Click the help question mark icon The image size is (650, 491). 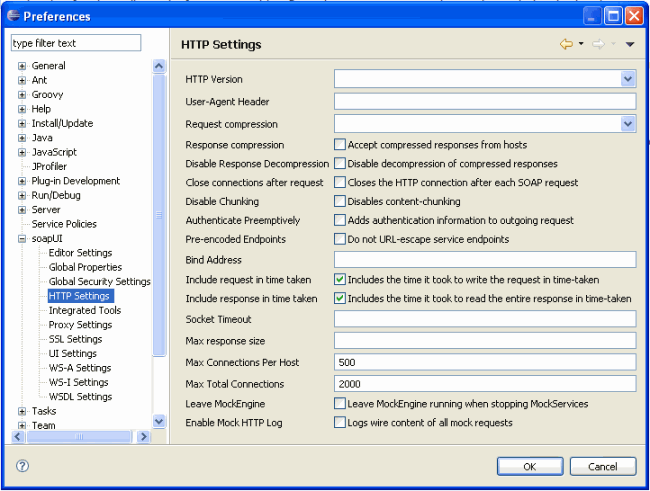[x=22, y=466]
